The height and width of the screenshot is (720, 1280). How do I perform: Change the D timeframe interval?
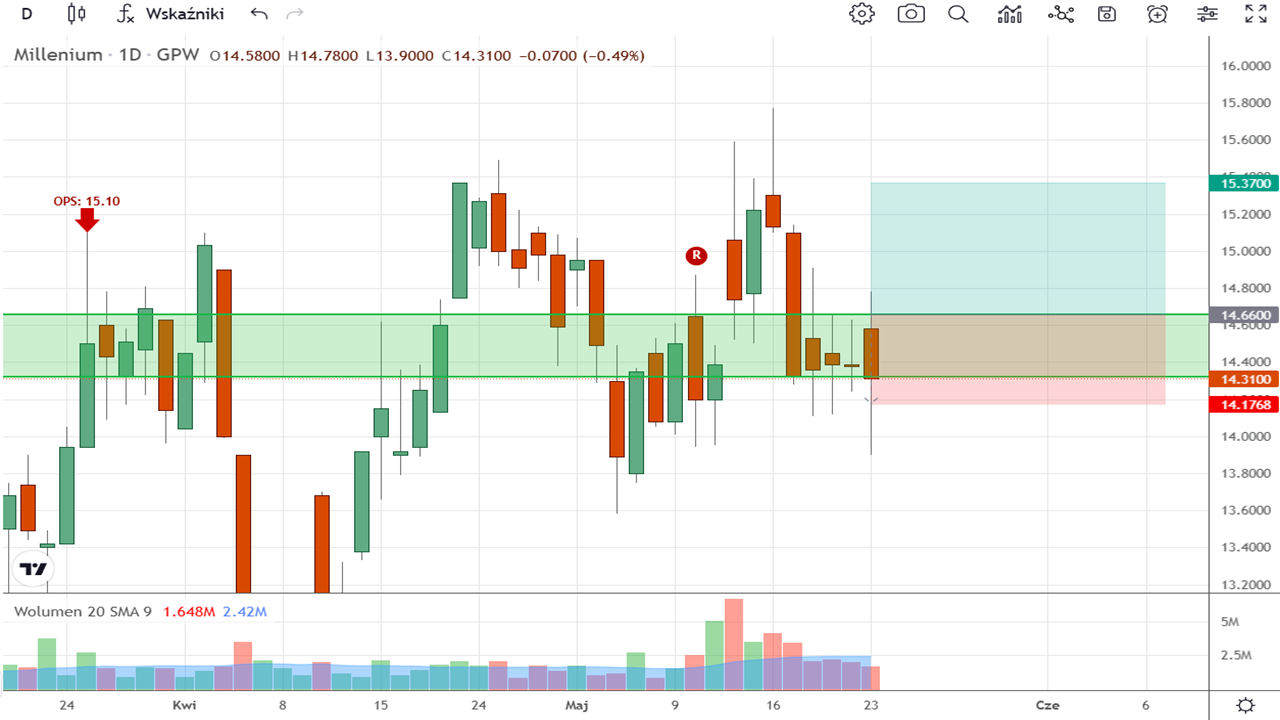coord(27,14)
